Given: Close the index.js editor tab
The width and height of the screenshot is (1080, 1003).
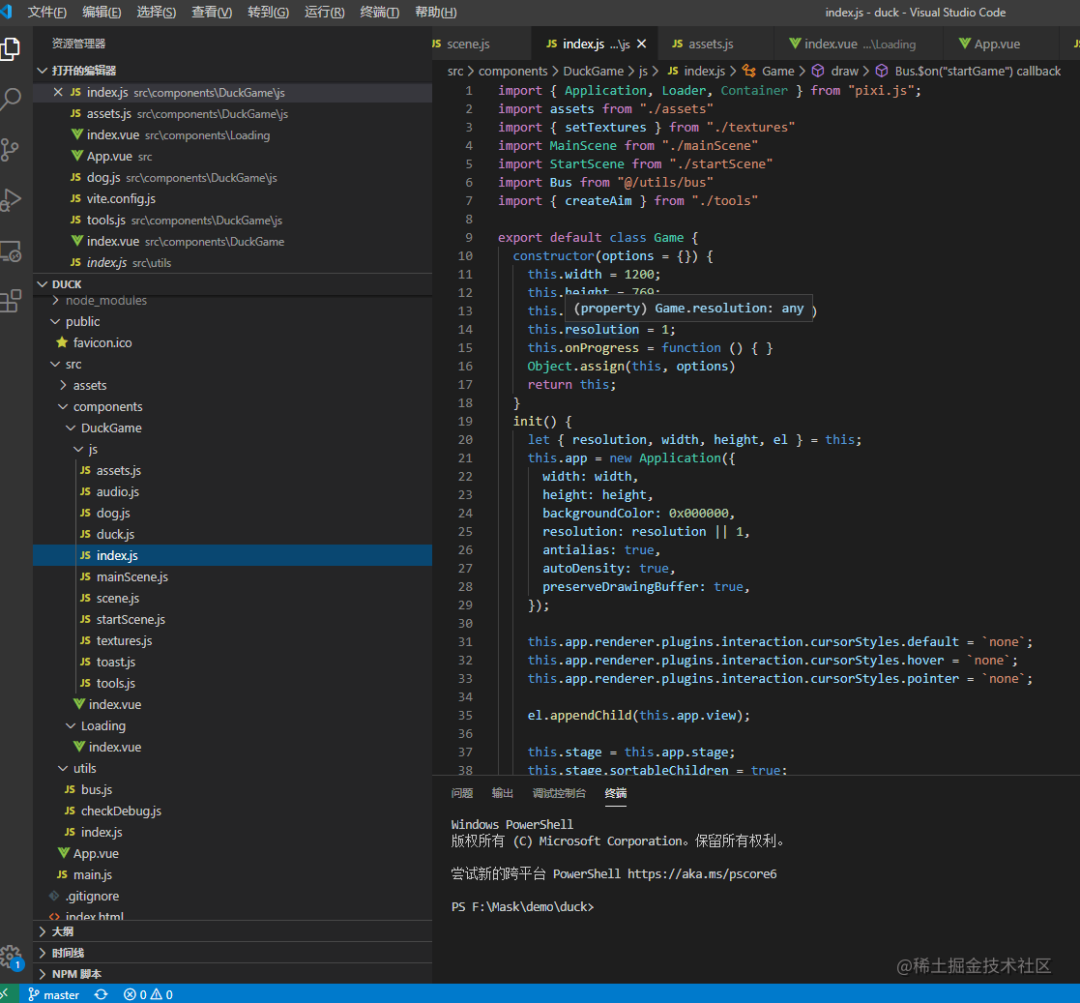Looking at the screenshot, I should coord(641,44).
